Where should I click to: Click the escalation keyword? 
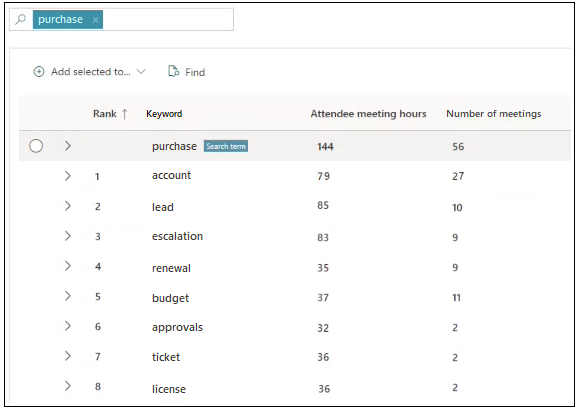(177, 236)
